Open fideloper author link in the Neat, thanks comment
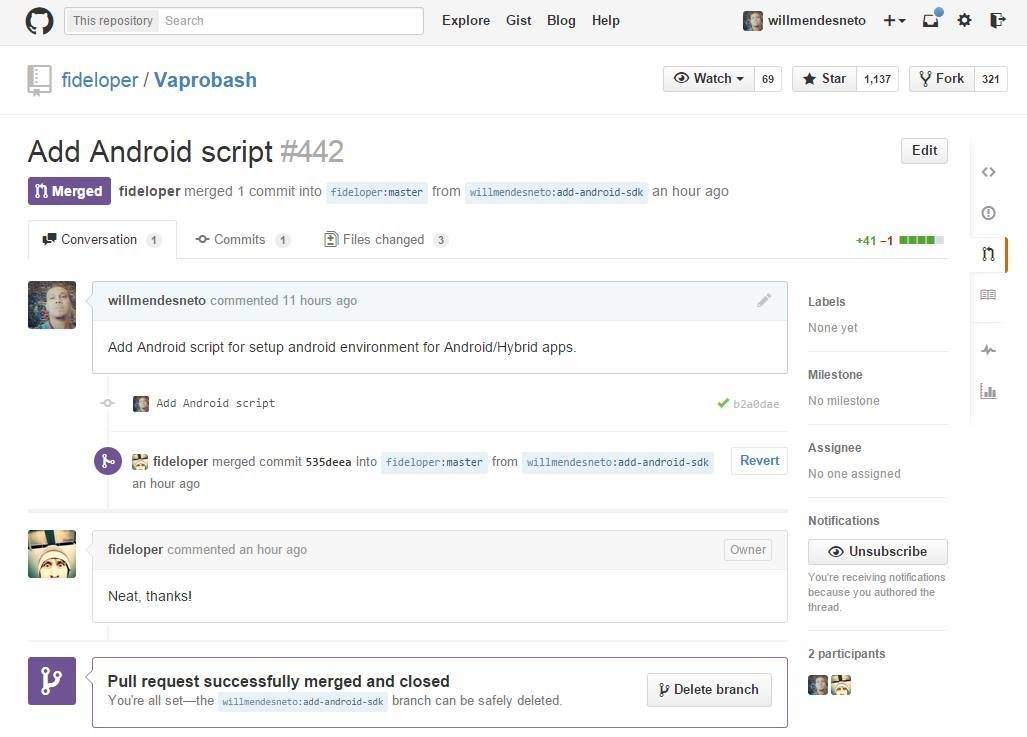This screenshot has width=1027, height=737. point(135,550)
